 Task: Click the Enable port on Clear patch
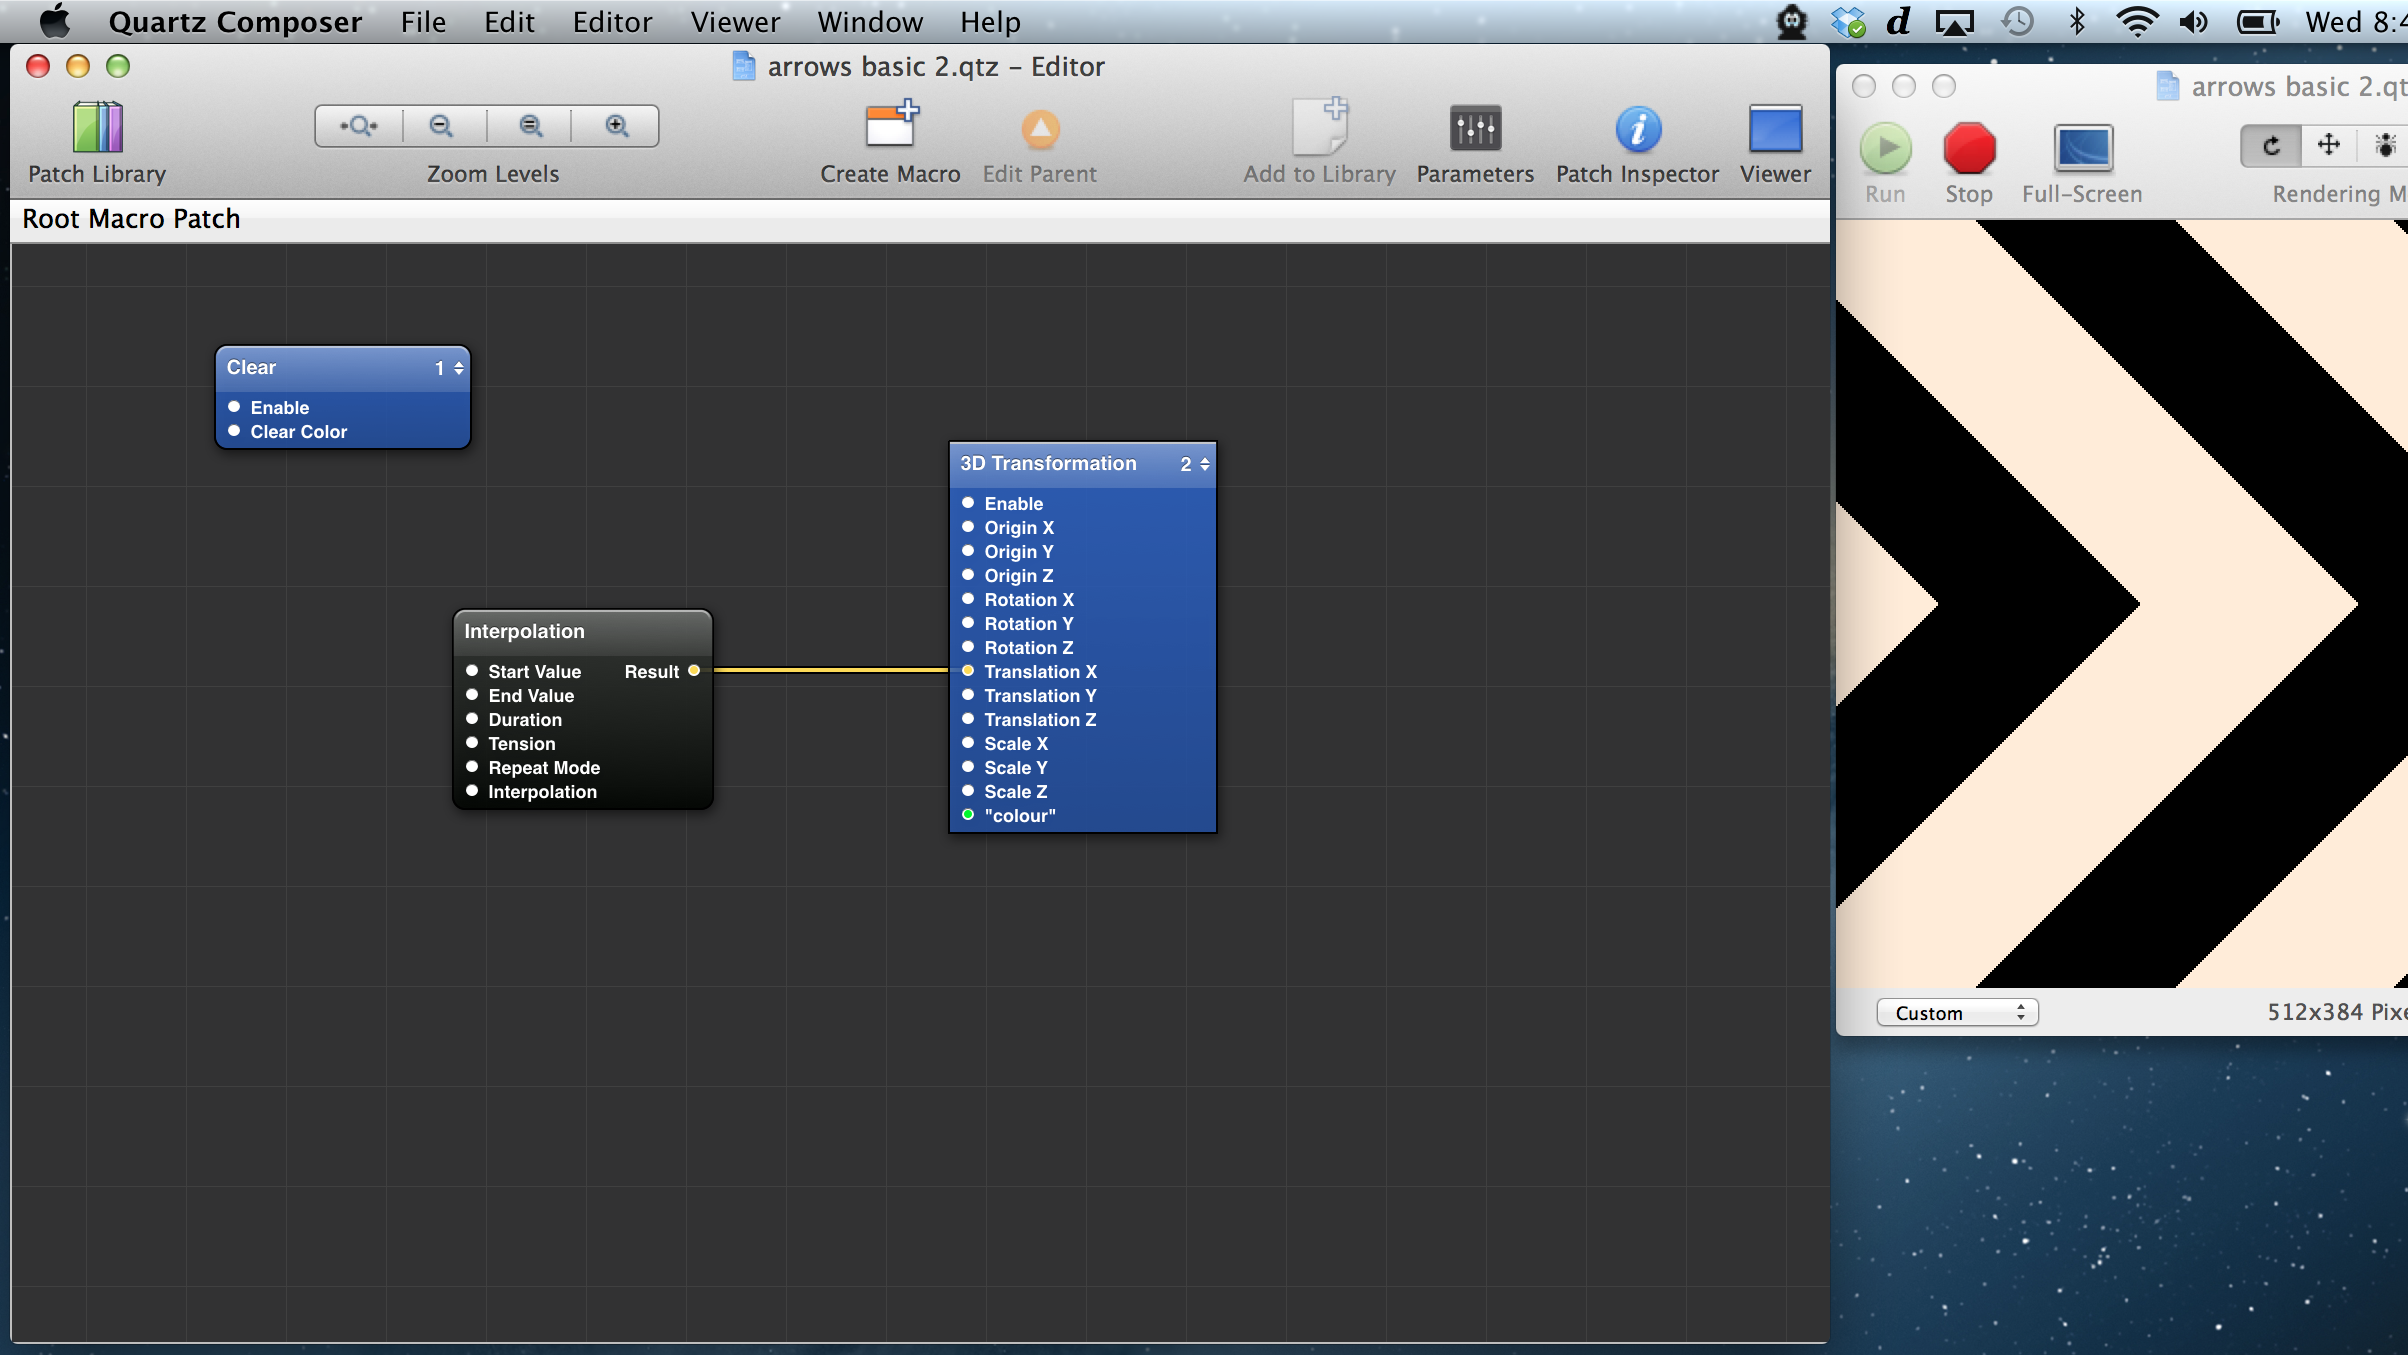[x=235, y=407]
